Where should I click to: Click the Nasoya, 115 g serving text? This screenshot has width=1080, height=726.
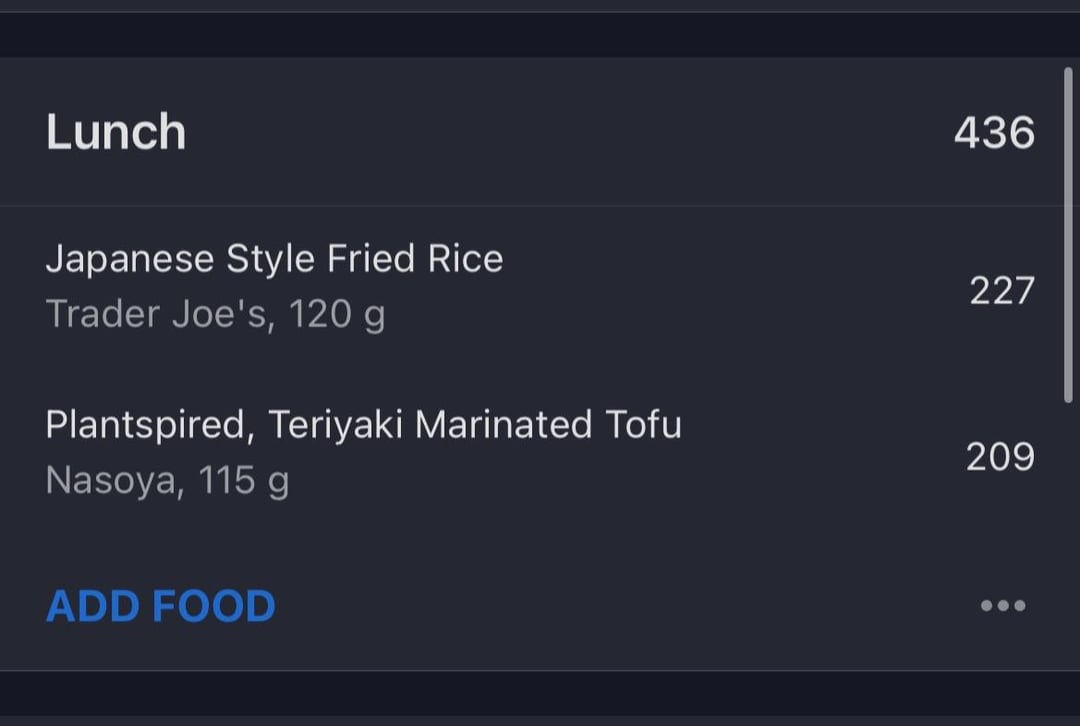167,481
